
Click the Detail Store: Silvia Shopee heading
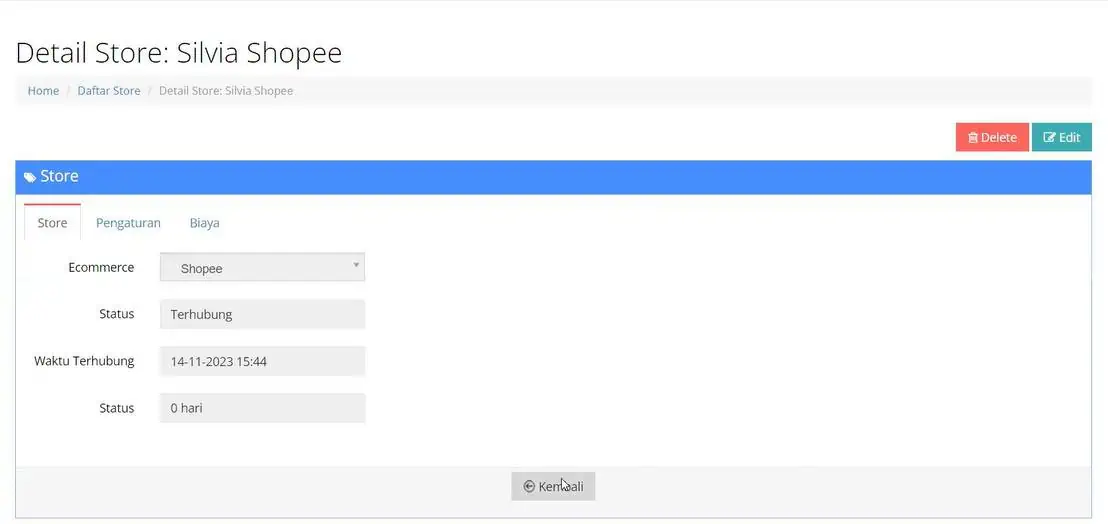(x=179, y=53)
